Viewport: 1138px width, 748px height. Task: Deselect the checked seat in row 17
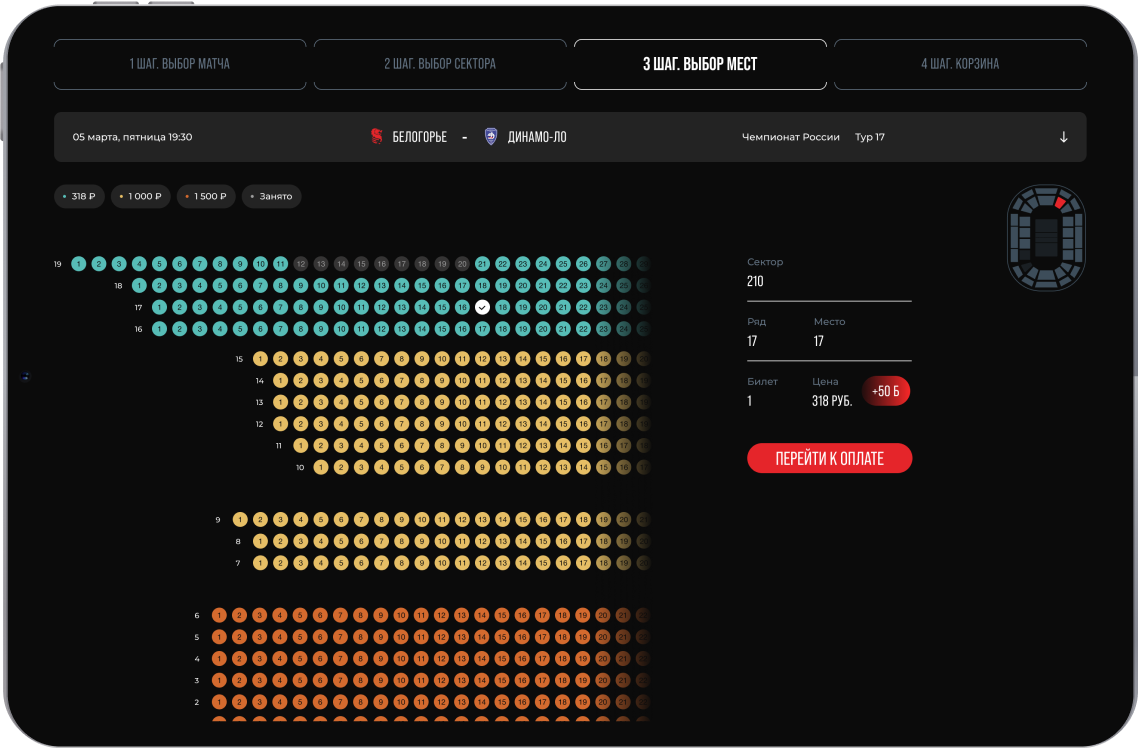tap(482, 307)
